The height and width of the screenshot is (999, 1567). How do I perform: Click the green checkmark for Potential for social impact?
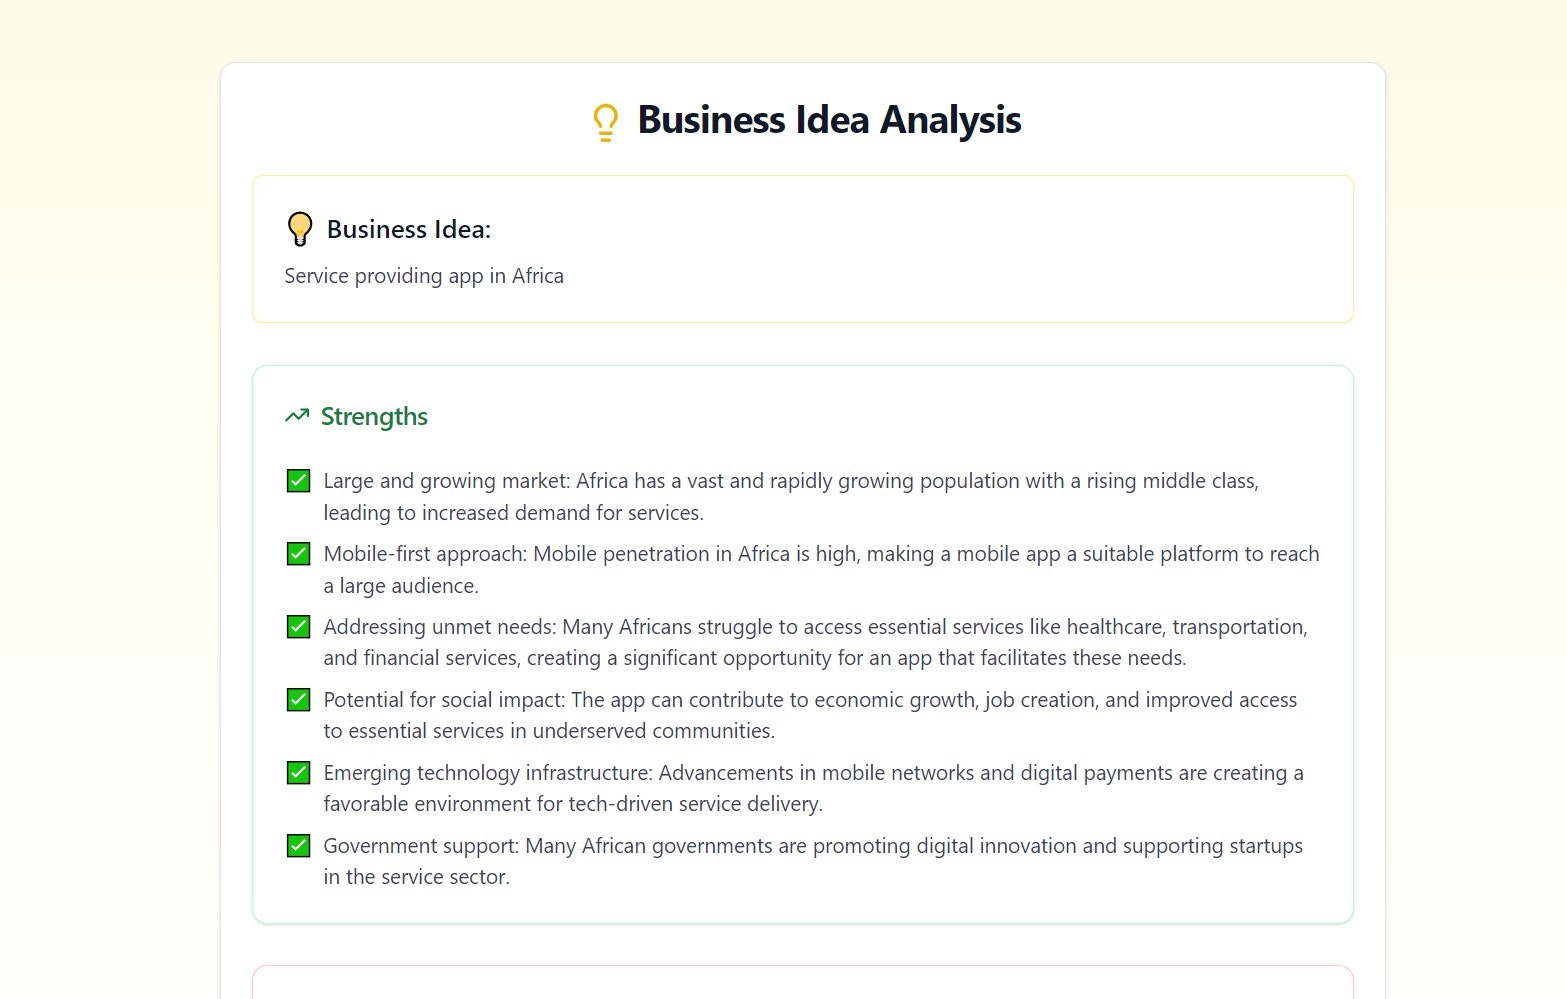tap(298, 700)
